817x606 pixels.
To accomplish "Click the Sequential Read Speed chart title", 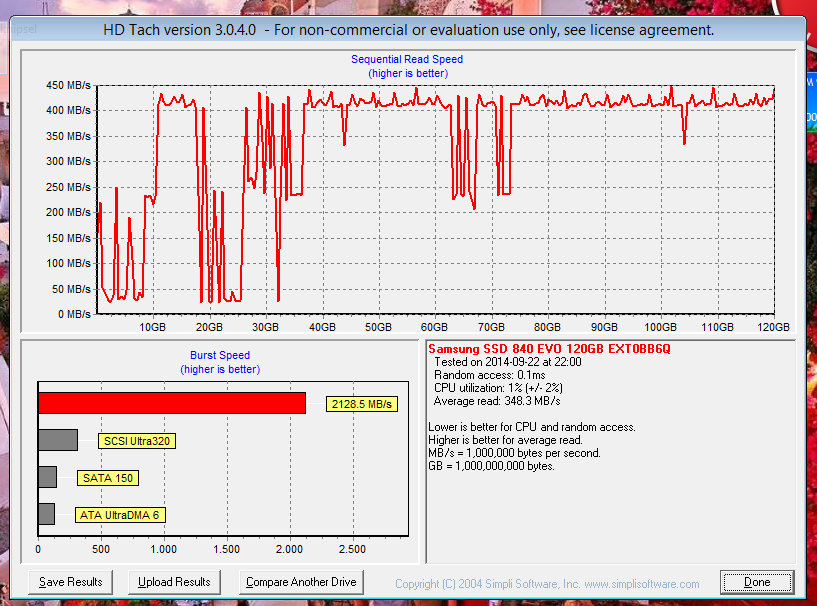I will [407, 59].
